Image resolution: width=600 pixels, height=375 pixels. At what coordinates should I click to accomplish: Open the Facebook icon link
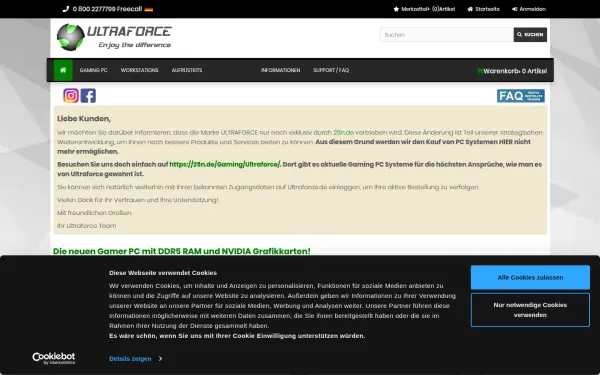(x=88, y=95)
